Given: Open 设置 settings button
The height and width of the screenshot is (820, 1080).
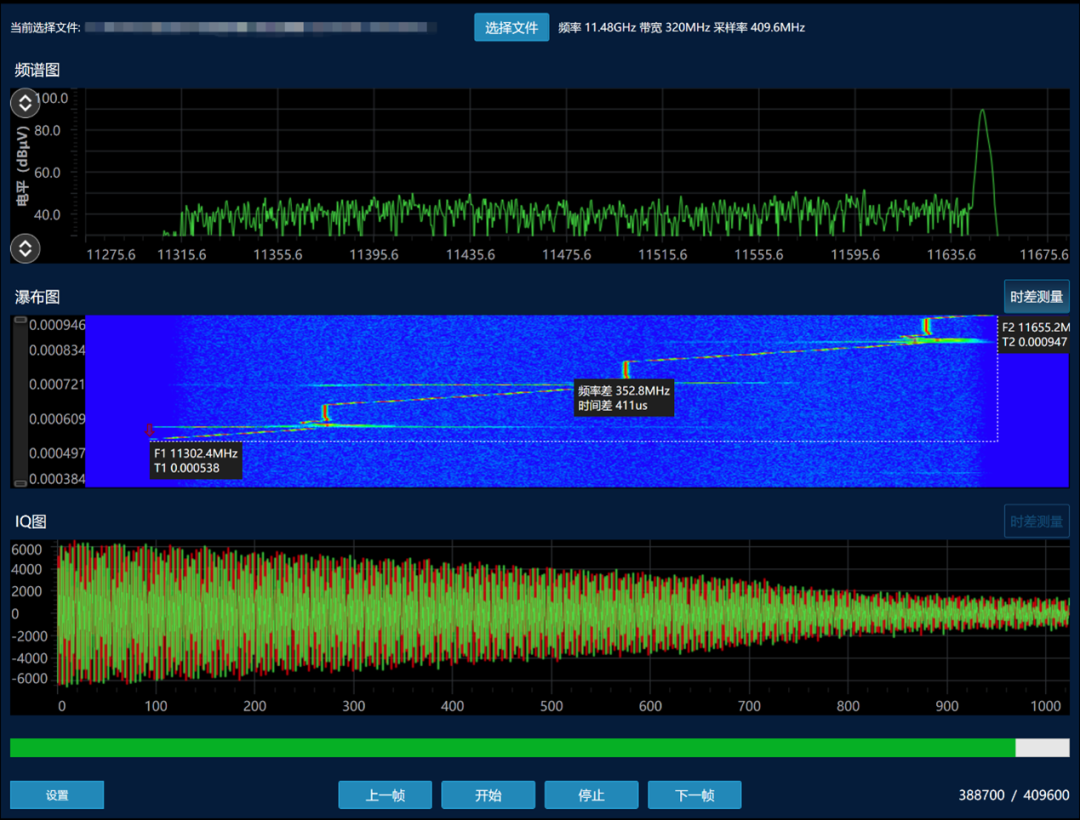Looking at the screenshot, I should (x=57, y=795).
